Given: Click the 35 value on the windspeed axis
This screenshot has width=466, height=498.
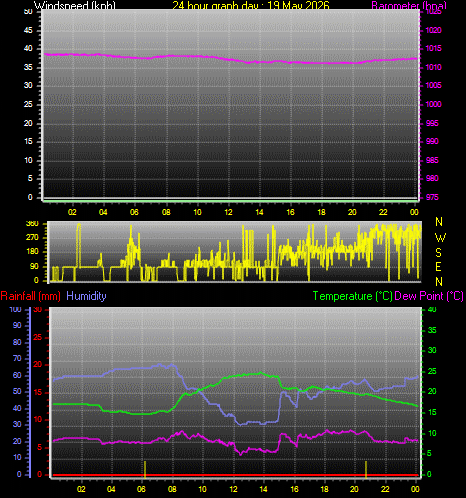Looking at the screenshot, I should (x=28, y=68).
